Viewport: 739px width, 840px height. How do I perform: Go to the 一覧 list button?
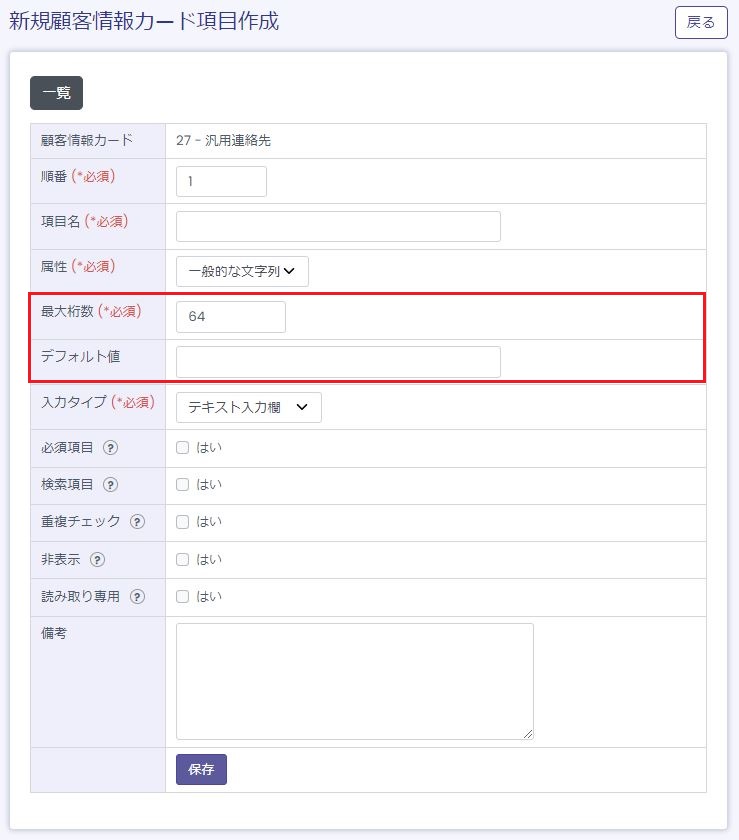point(56,93)
